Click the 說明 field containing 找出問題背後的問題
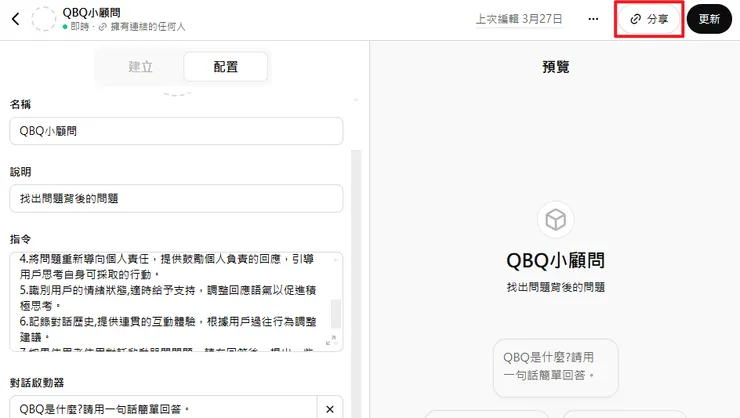 176,198
